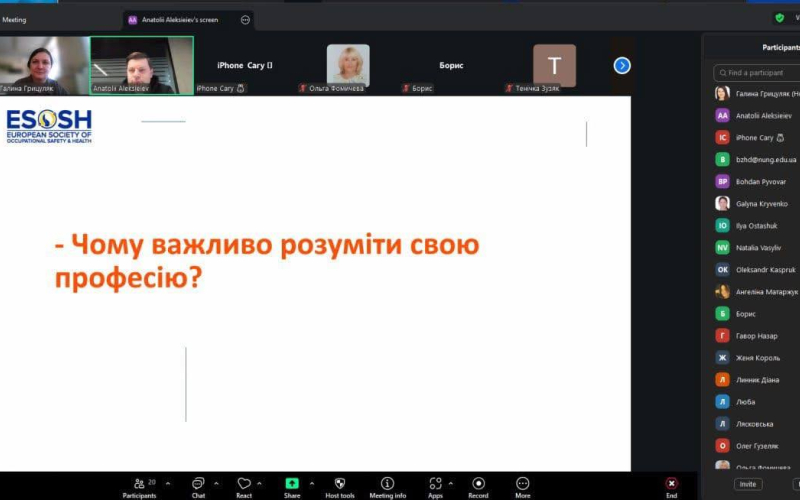Click the green Share screen icon

(x=292, y=483)
